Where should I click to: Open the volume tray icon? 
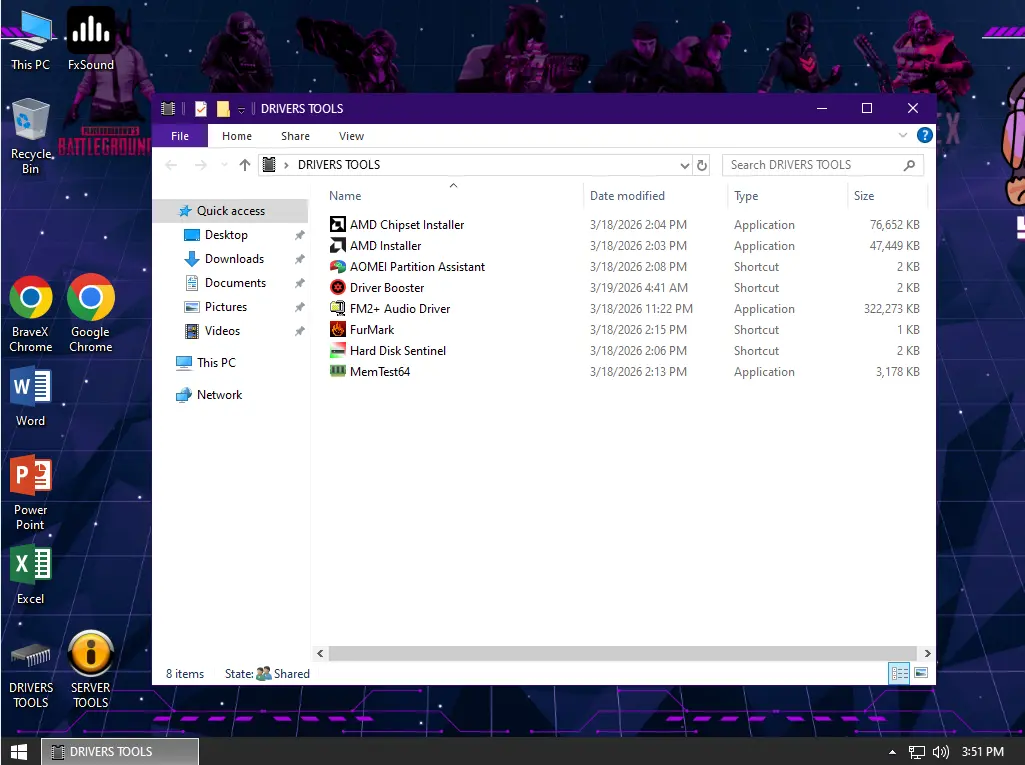(x=941, y=752)
